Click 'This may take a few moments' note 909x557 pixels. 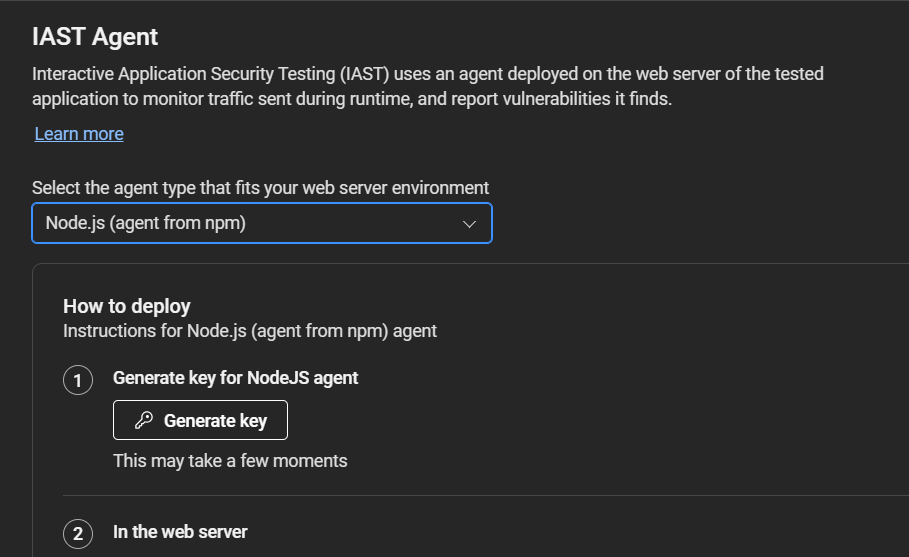(230, 461)
